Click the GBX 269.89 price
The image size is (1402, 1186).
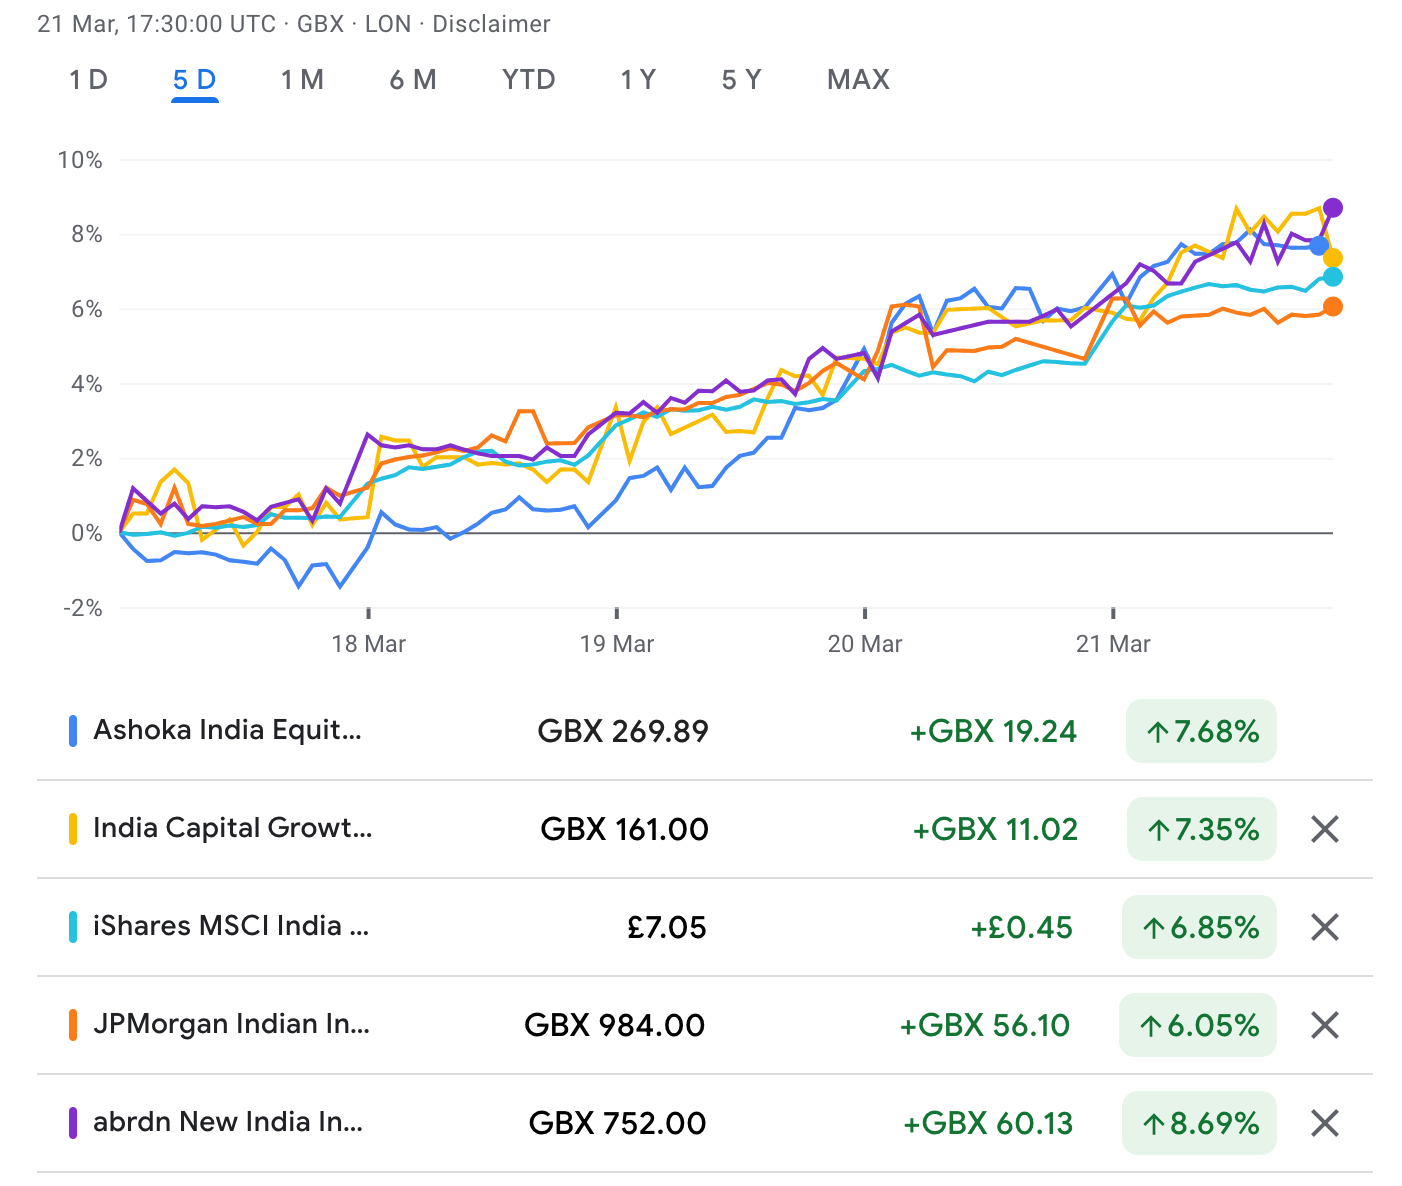[623, 731]
